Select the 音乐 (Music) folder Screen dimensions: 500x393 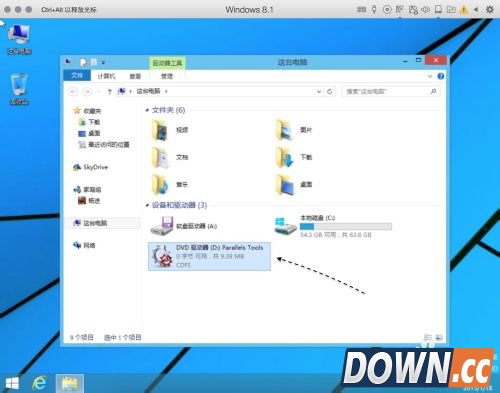pos(170,184)
